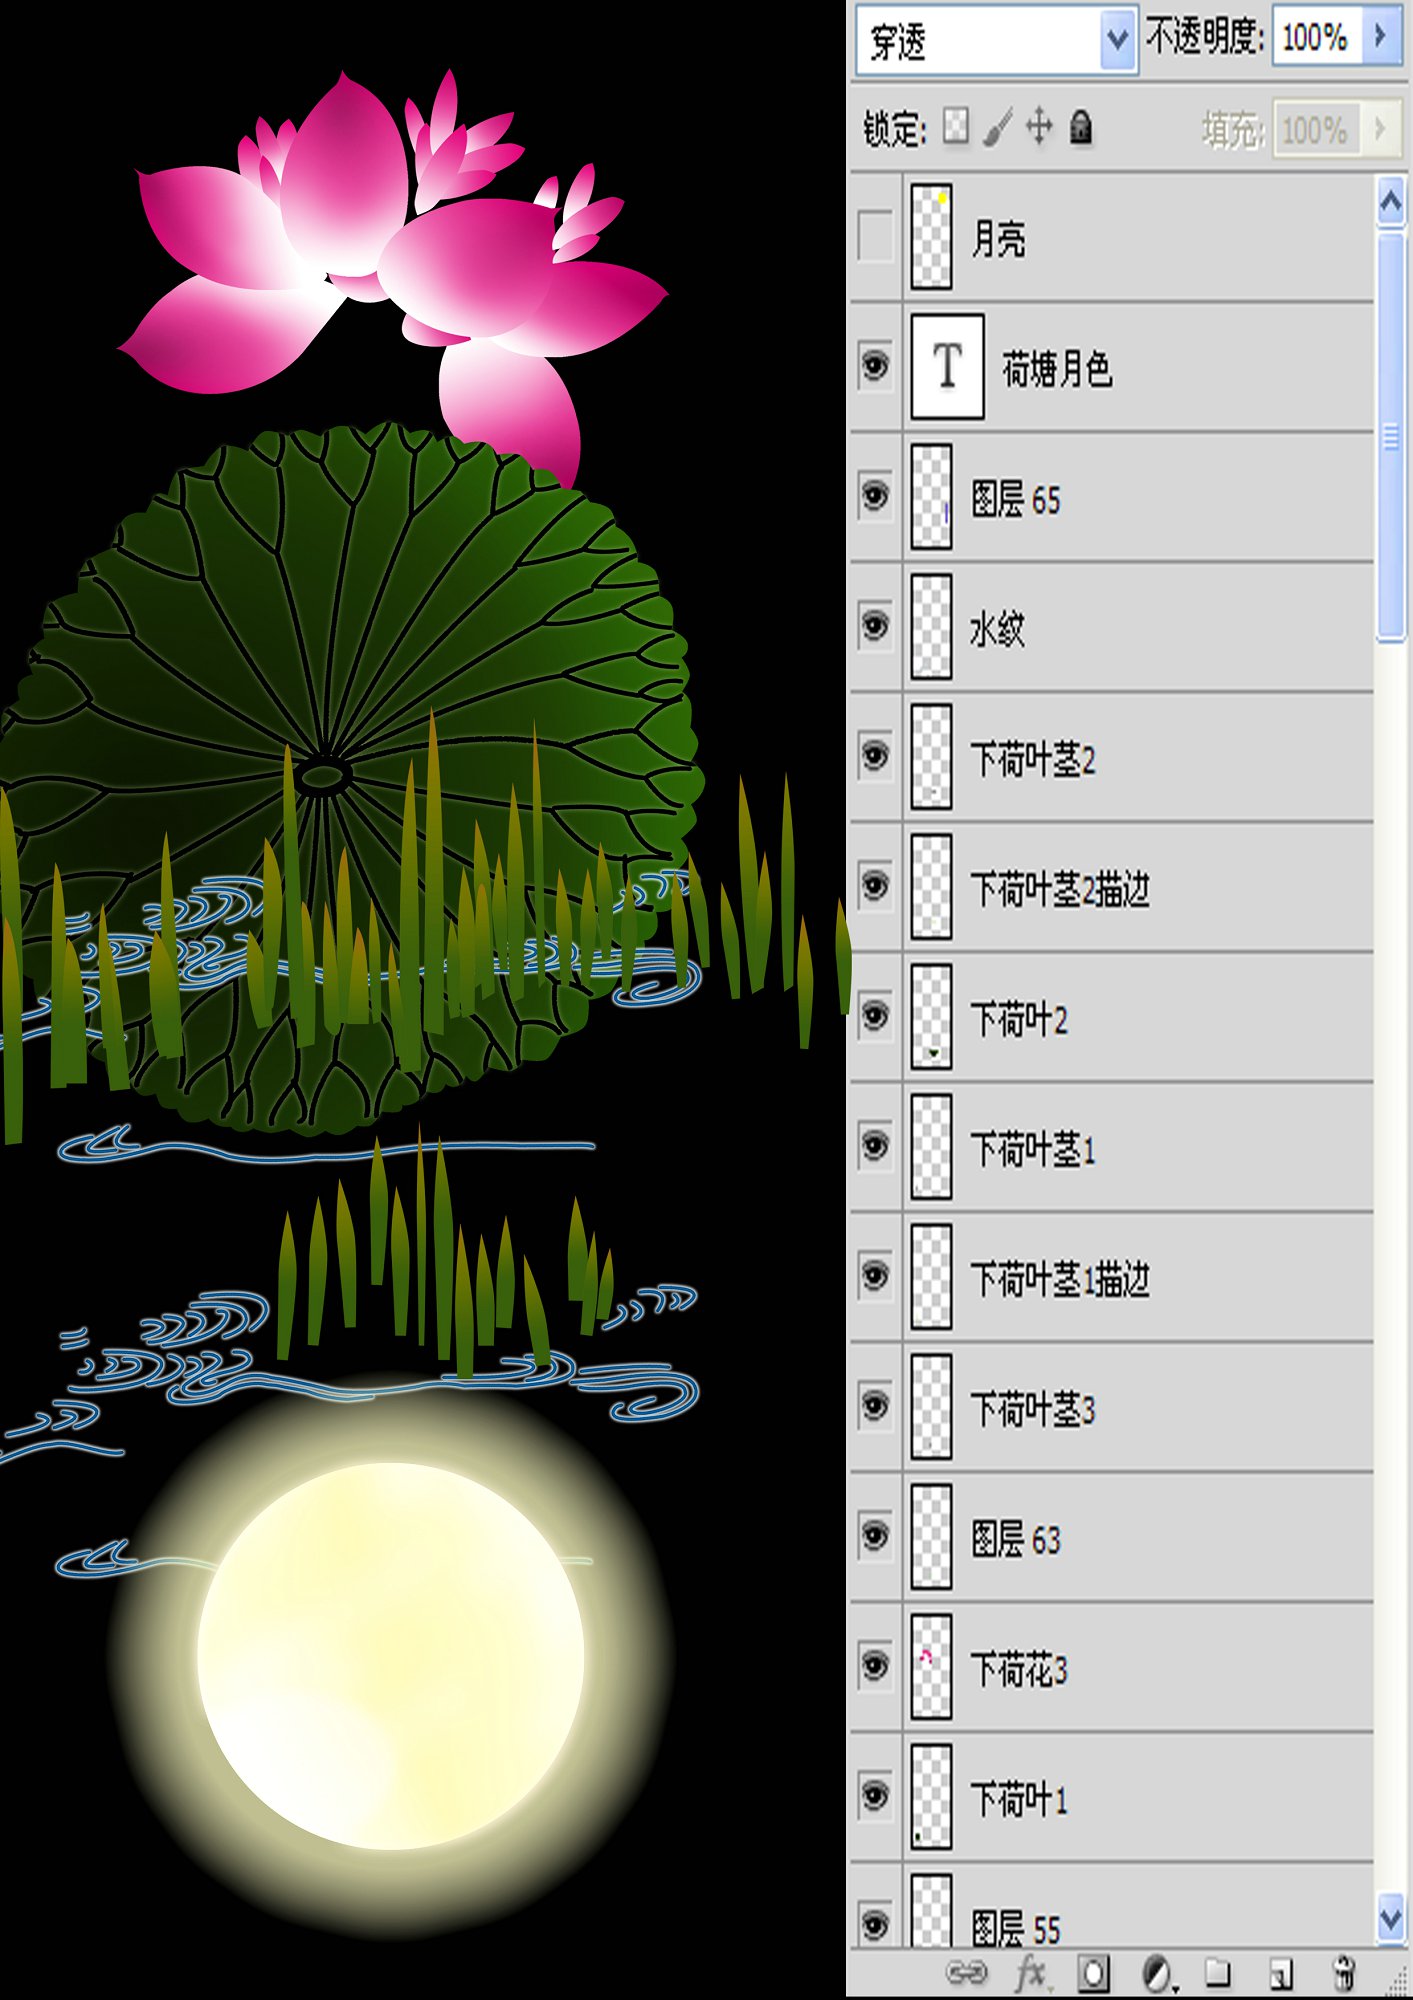
Task: Click layers panel scrollbar up arrow
Action: (1391, 203)
